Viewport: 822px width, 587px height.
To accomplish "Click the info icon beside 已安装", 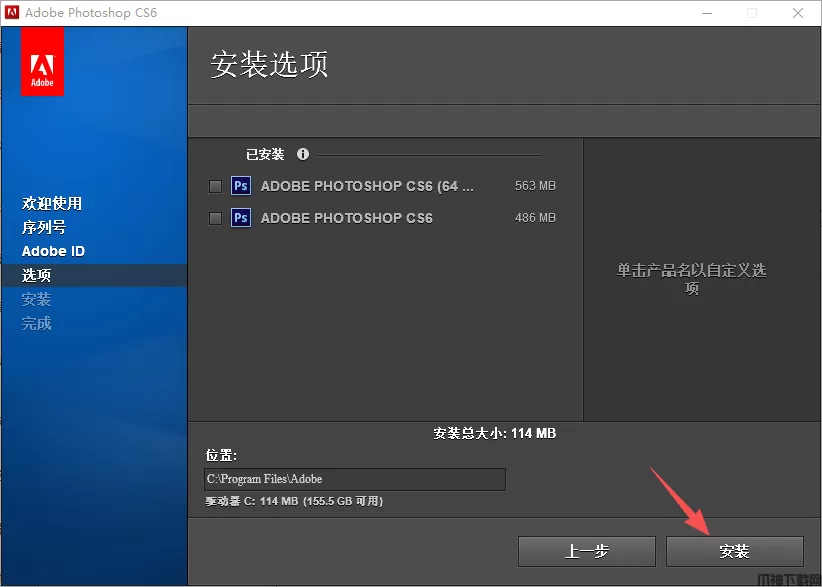I will tap(303, 154).
